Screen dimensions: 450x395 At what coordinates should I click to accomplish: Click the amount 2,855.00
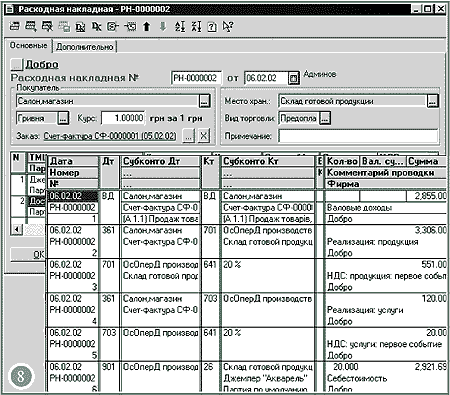pos(430,196)
